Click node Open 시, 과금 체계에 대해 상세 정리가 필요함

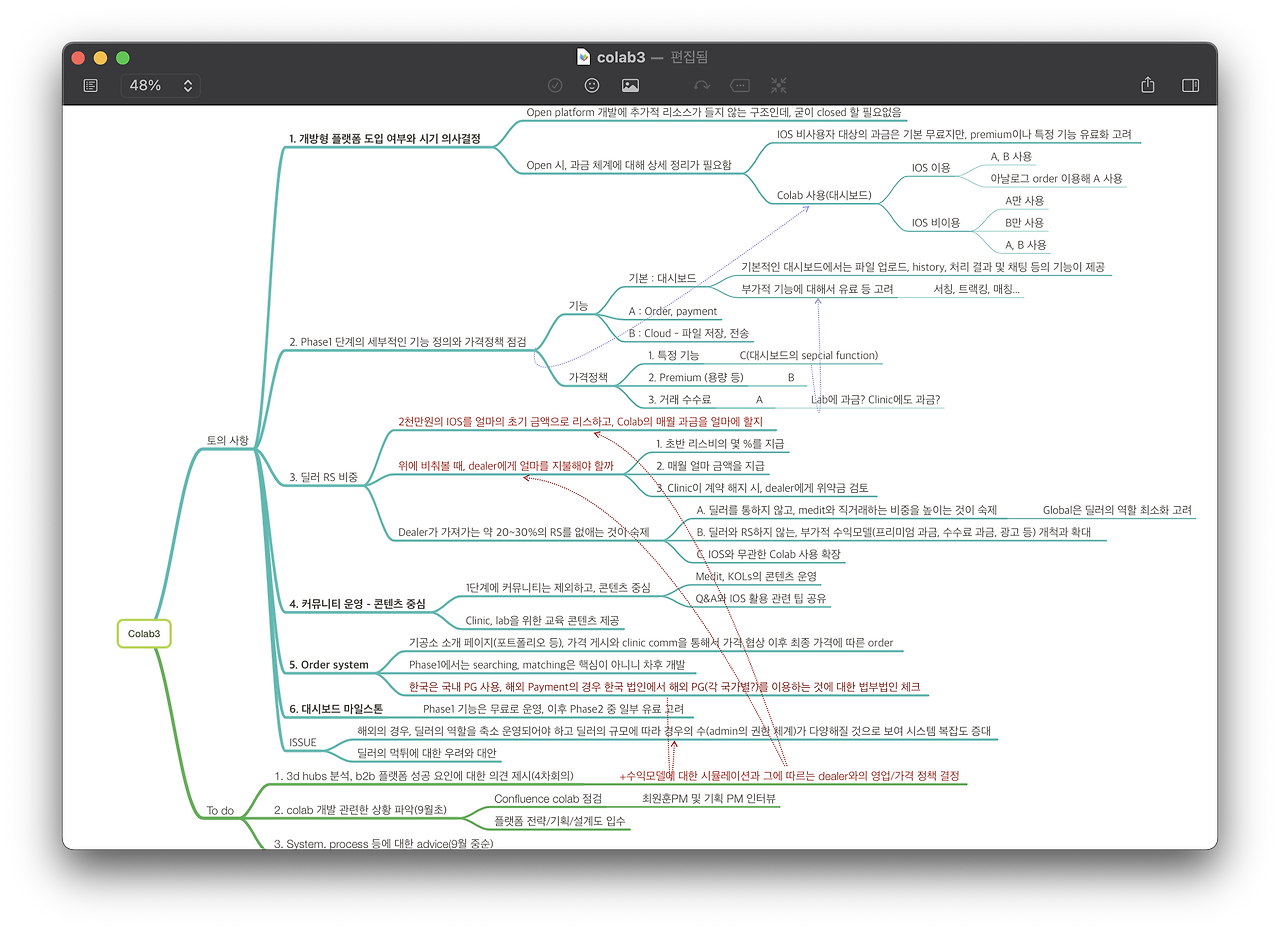click(629, 165)
